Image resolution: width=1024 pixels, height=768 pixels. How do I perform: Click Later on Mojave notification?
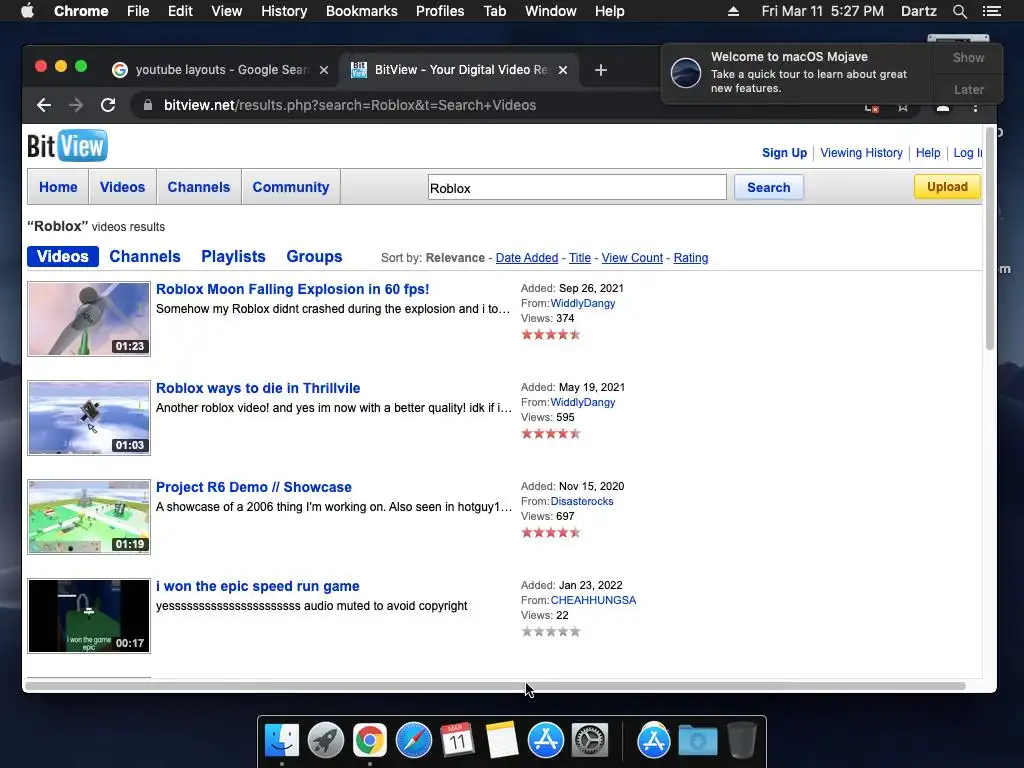(968, 89)
